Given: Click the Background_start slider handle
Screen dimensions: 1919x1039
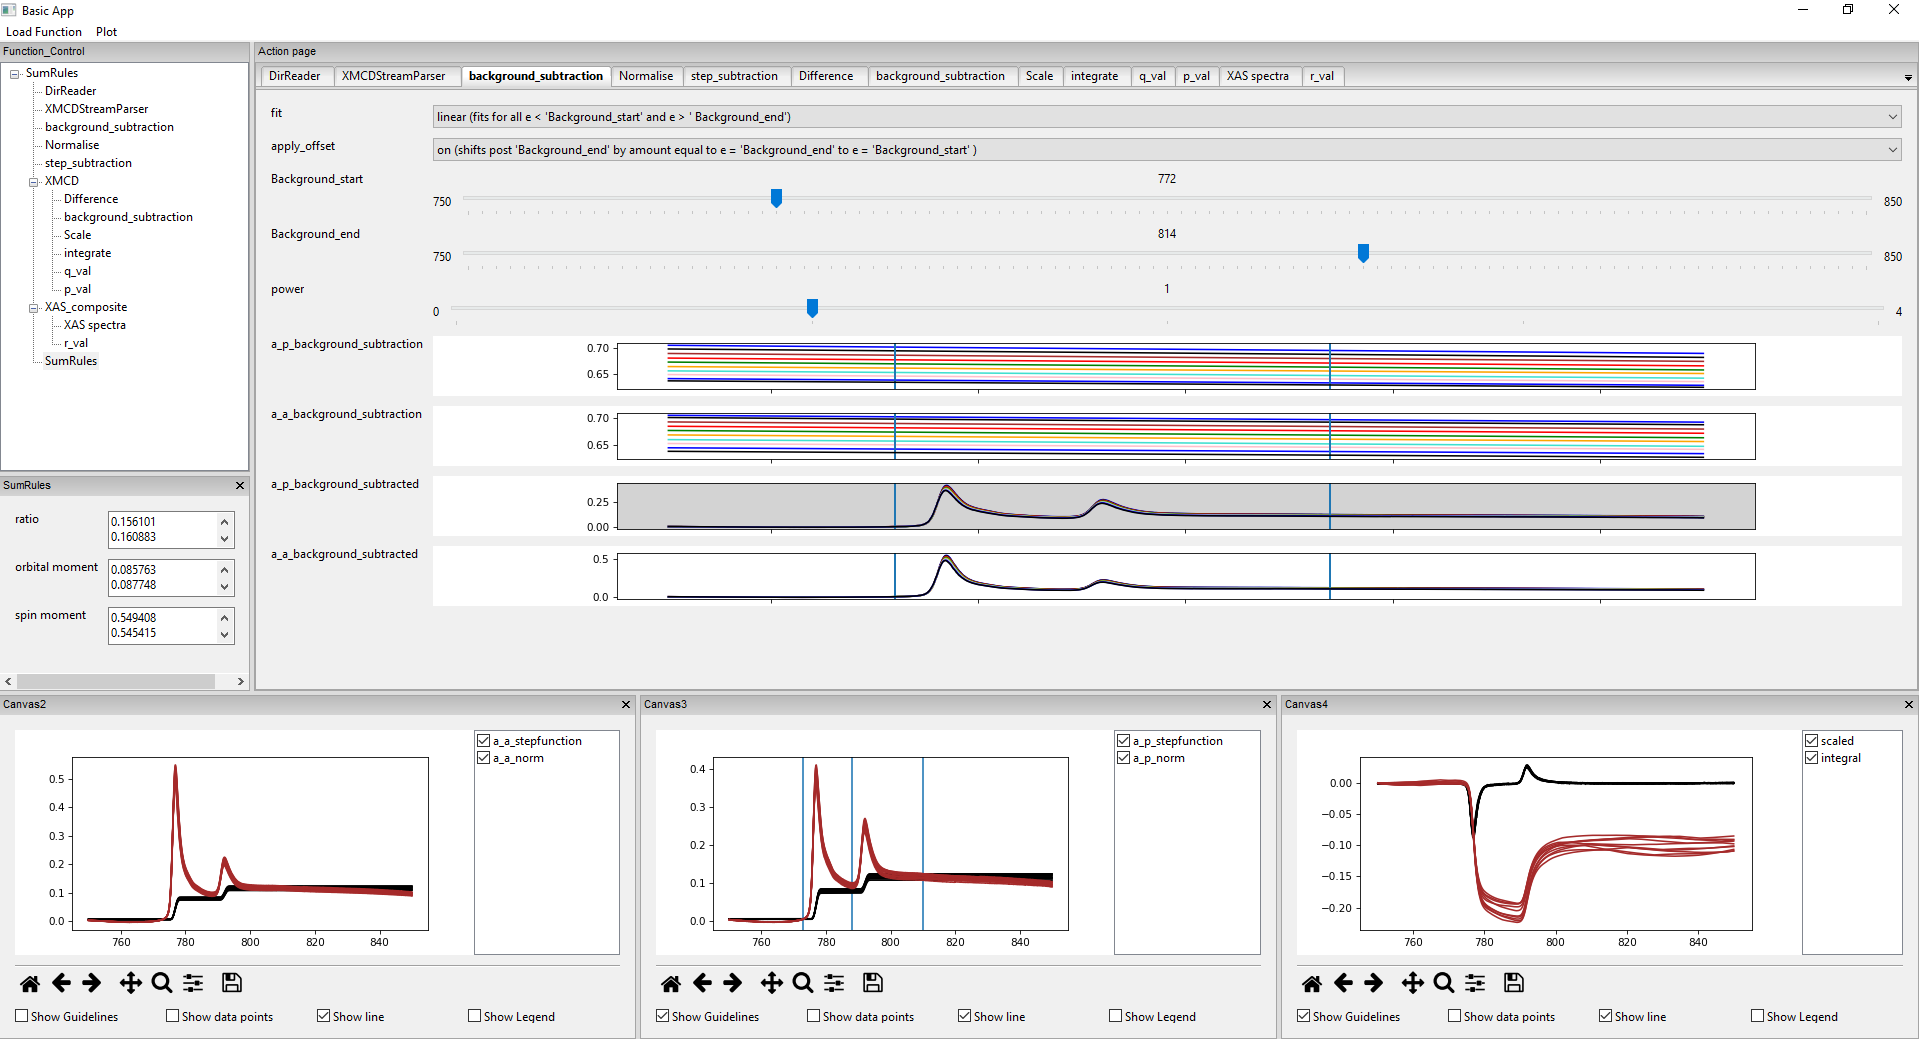Looking at the screenshot, I should (x=776, y=198).
